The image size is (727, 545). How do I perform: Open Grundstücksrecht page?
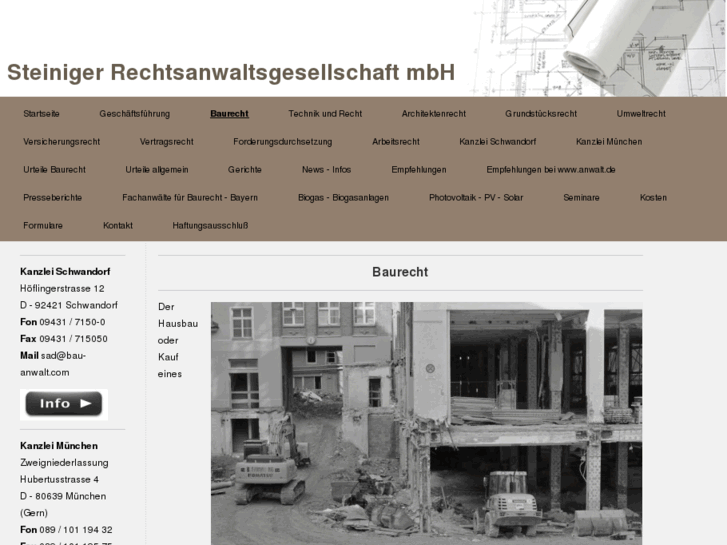coord(541,114)
